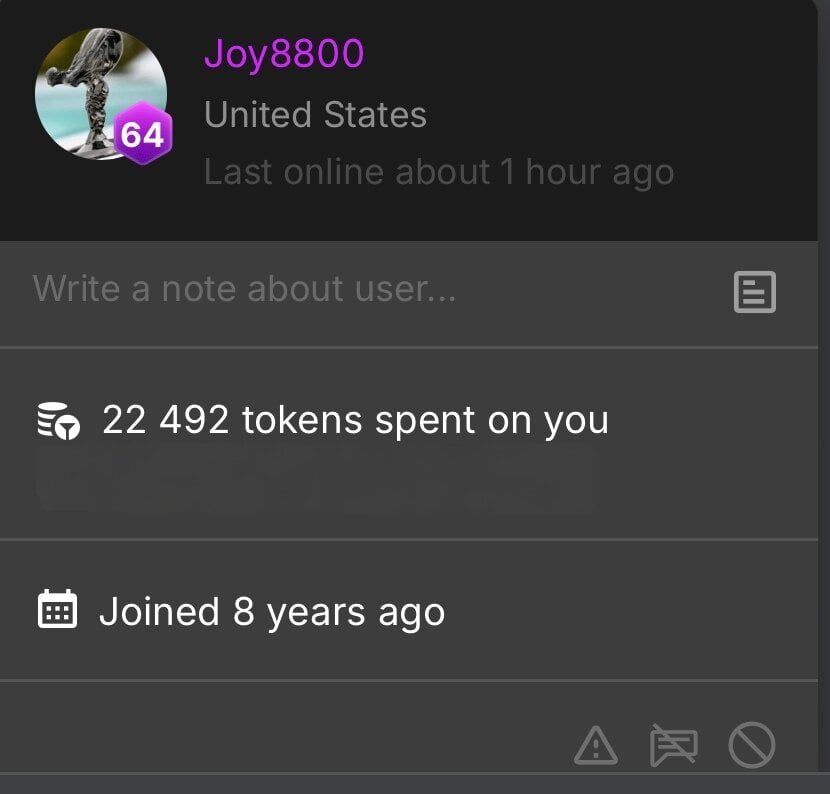
Task: Click the 22 492 token amount
Action: (165, 420)
